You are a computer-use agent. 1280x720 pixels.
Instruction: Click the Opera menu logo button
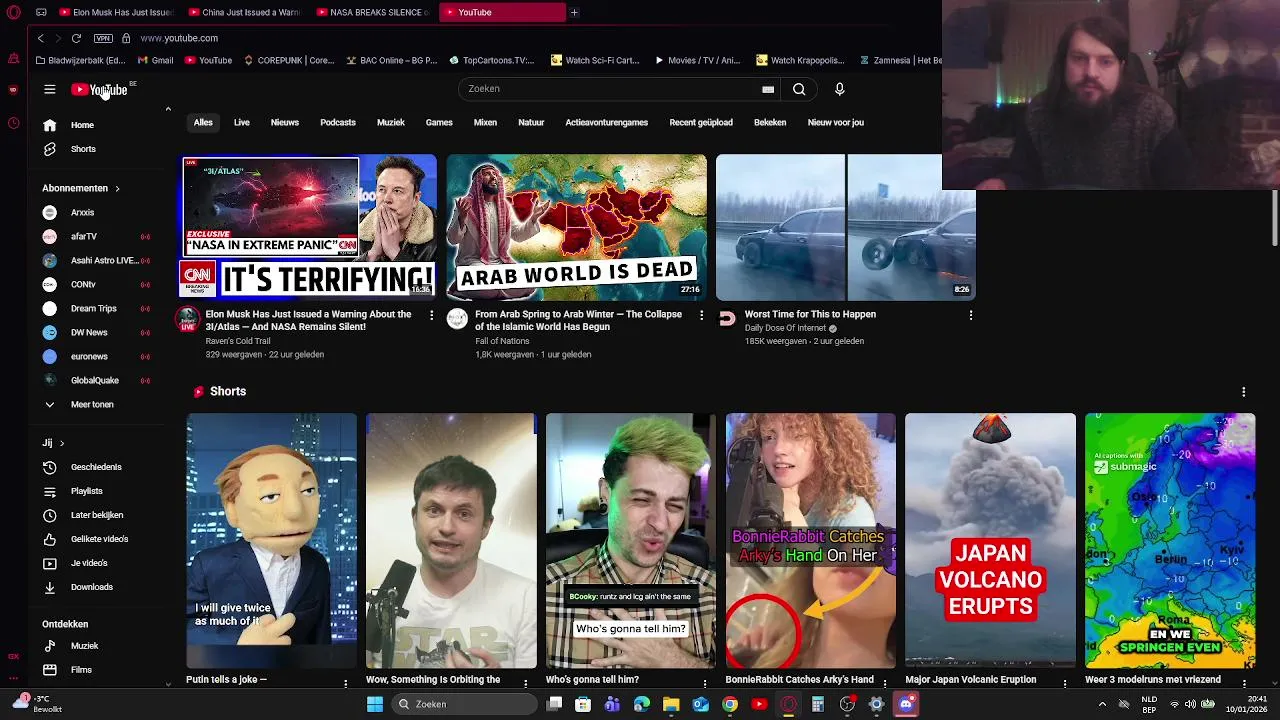pos(13,12)
